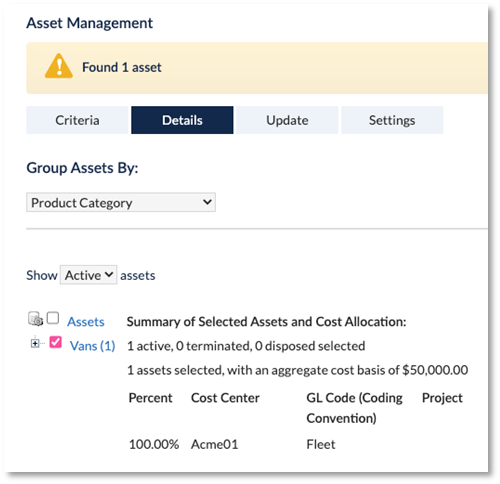The width and height of the screenshot is (500, 484).
Task: Click the 'Found 1 asset' message text
Action: tap(122, 67)
